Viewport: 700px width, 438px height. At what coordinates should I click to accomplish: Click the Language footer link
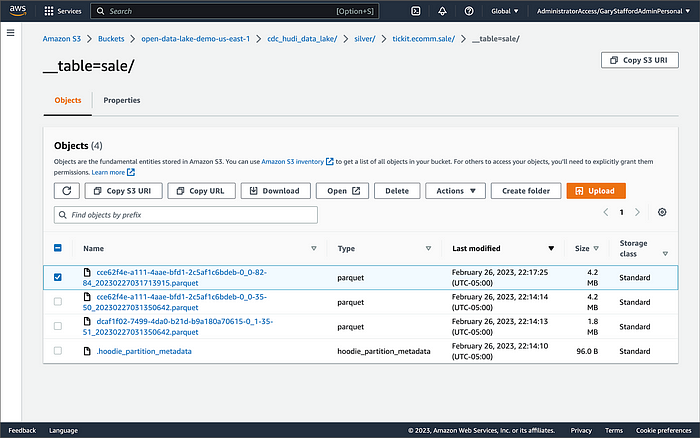(x=63, y=430)
